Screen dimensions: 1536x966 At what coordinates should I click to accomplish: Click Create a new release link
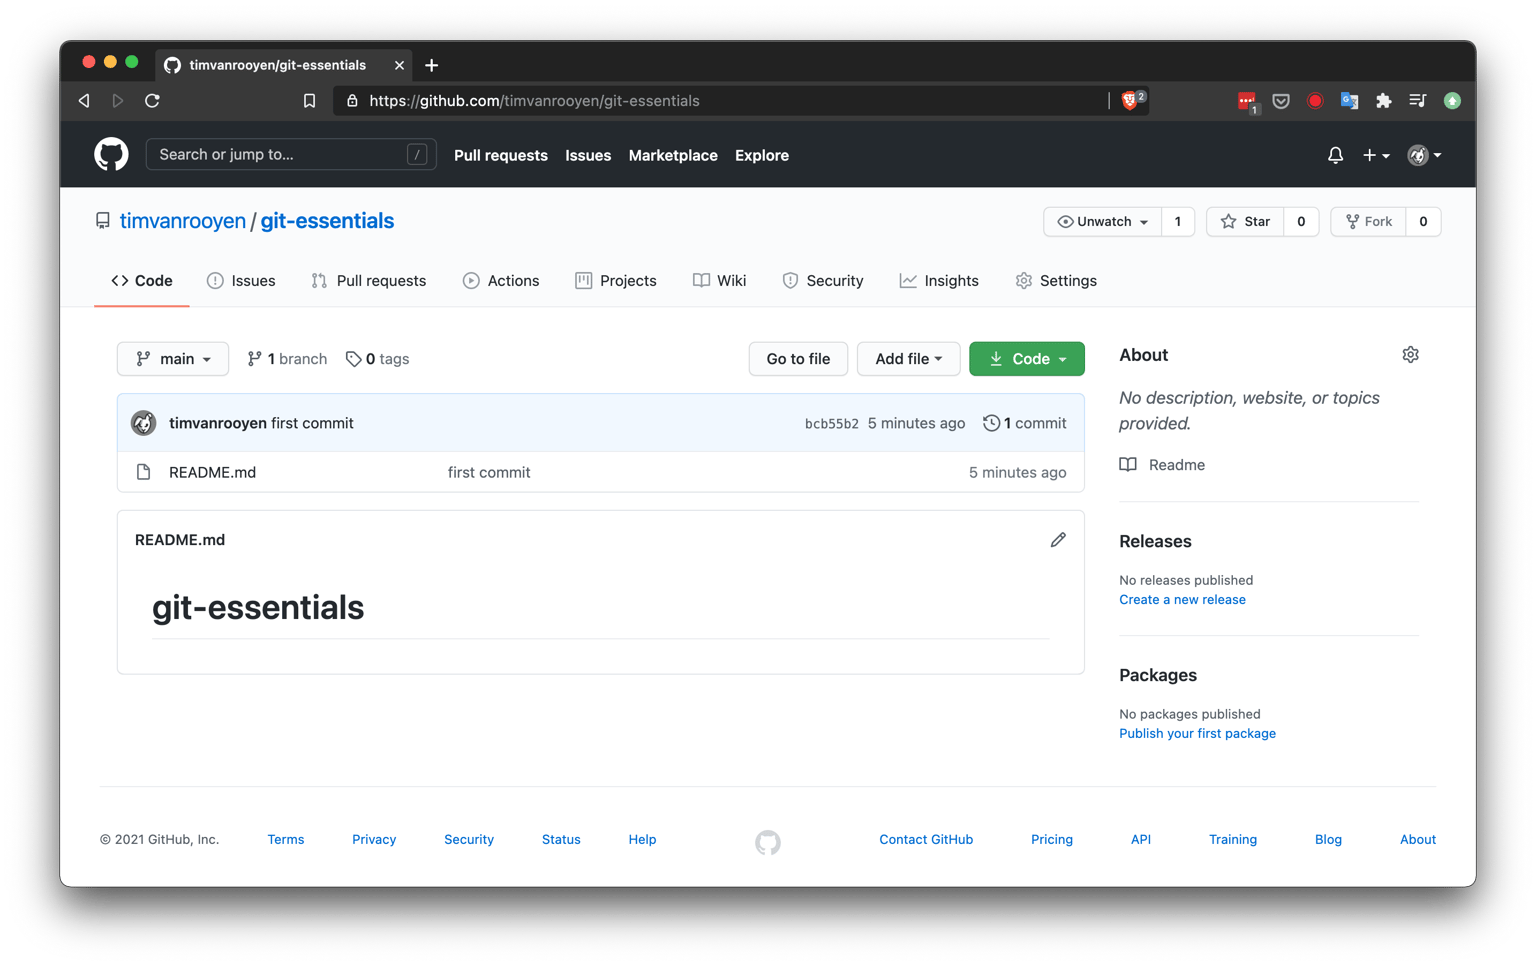tap(1182, 600)
